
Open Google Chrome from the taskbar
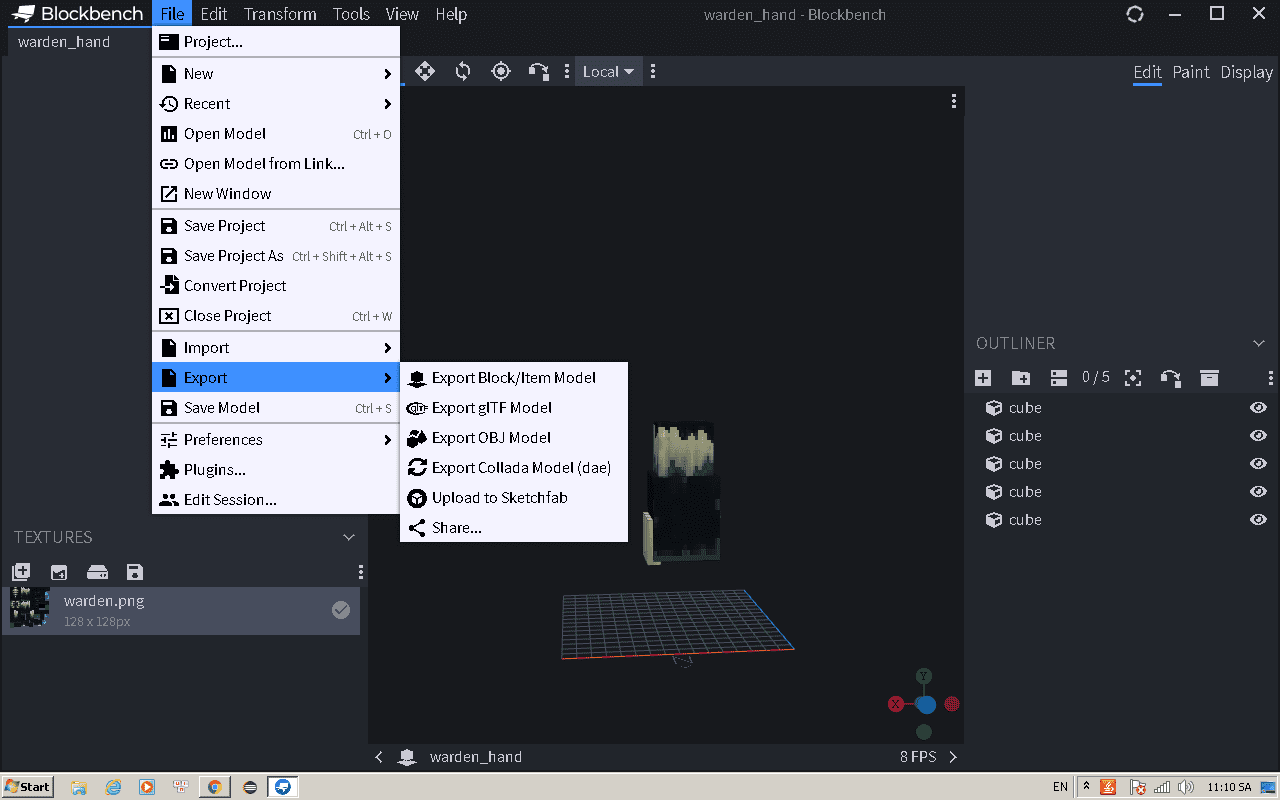(x=213, y=787)
